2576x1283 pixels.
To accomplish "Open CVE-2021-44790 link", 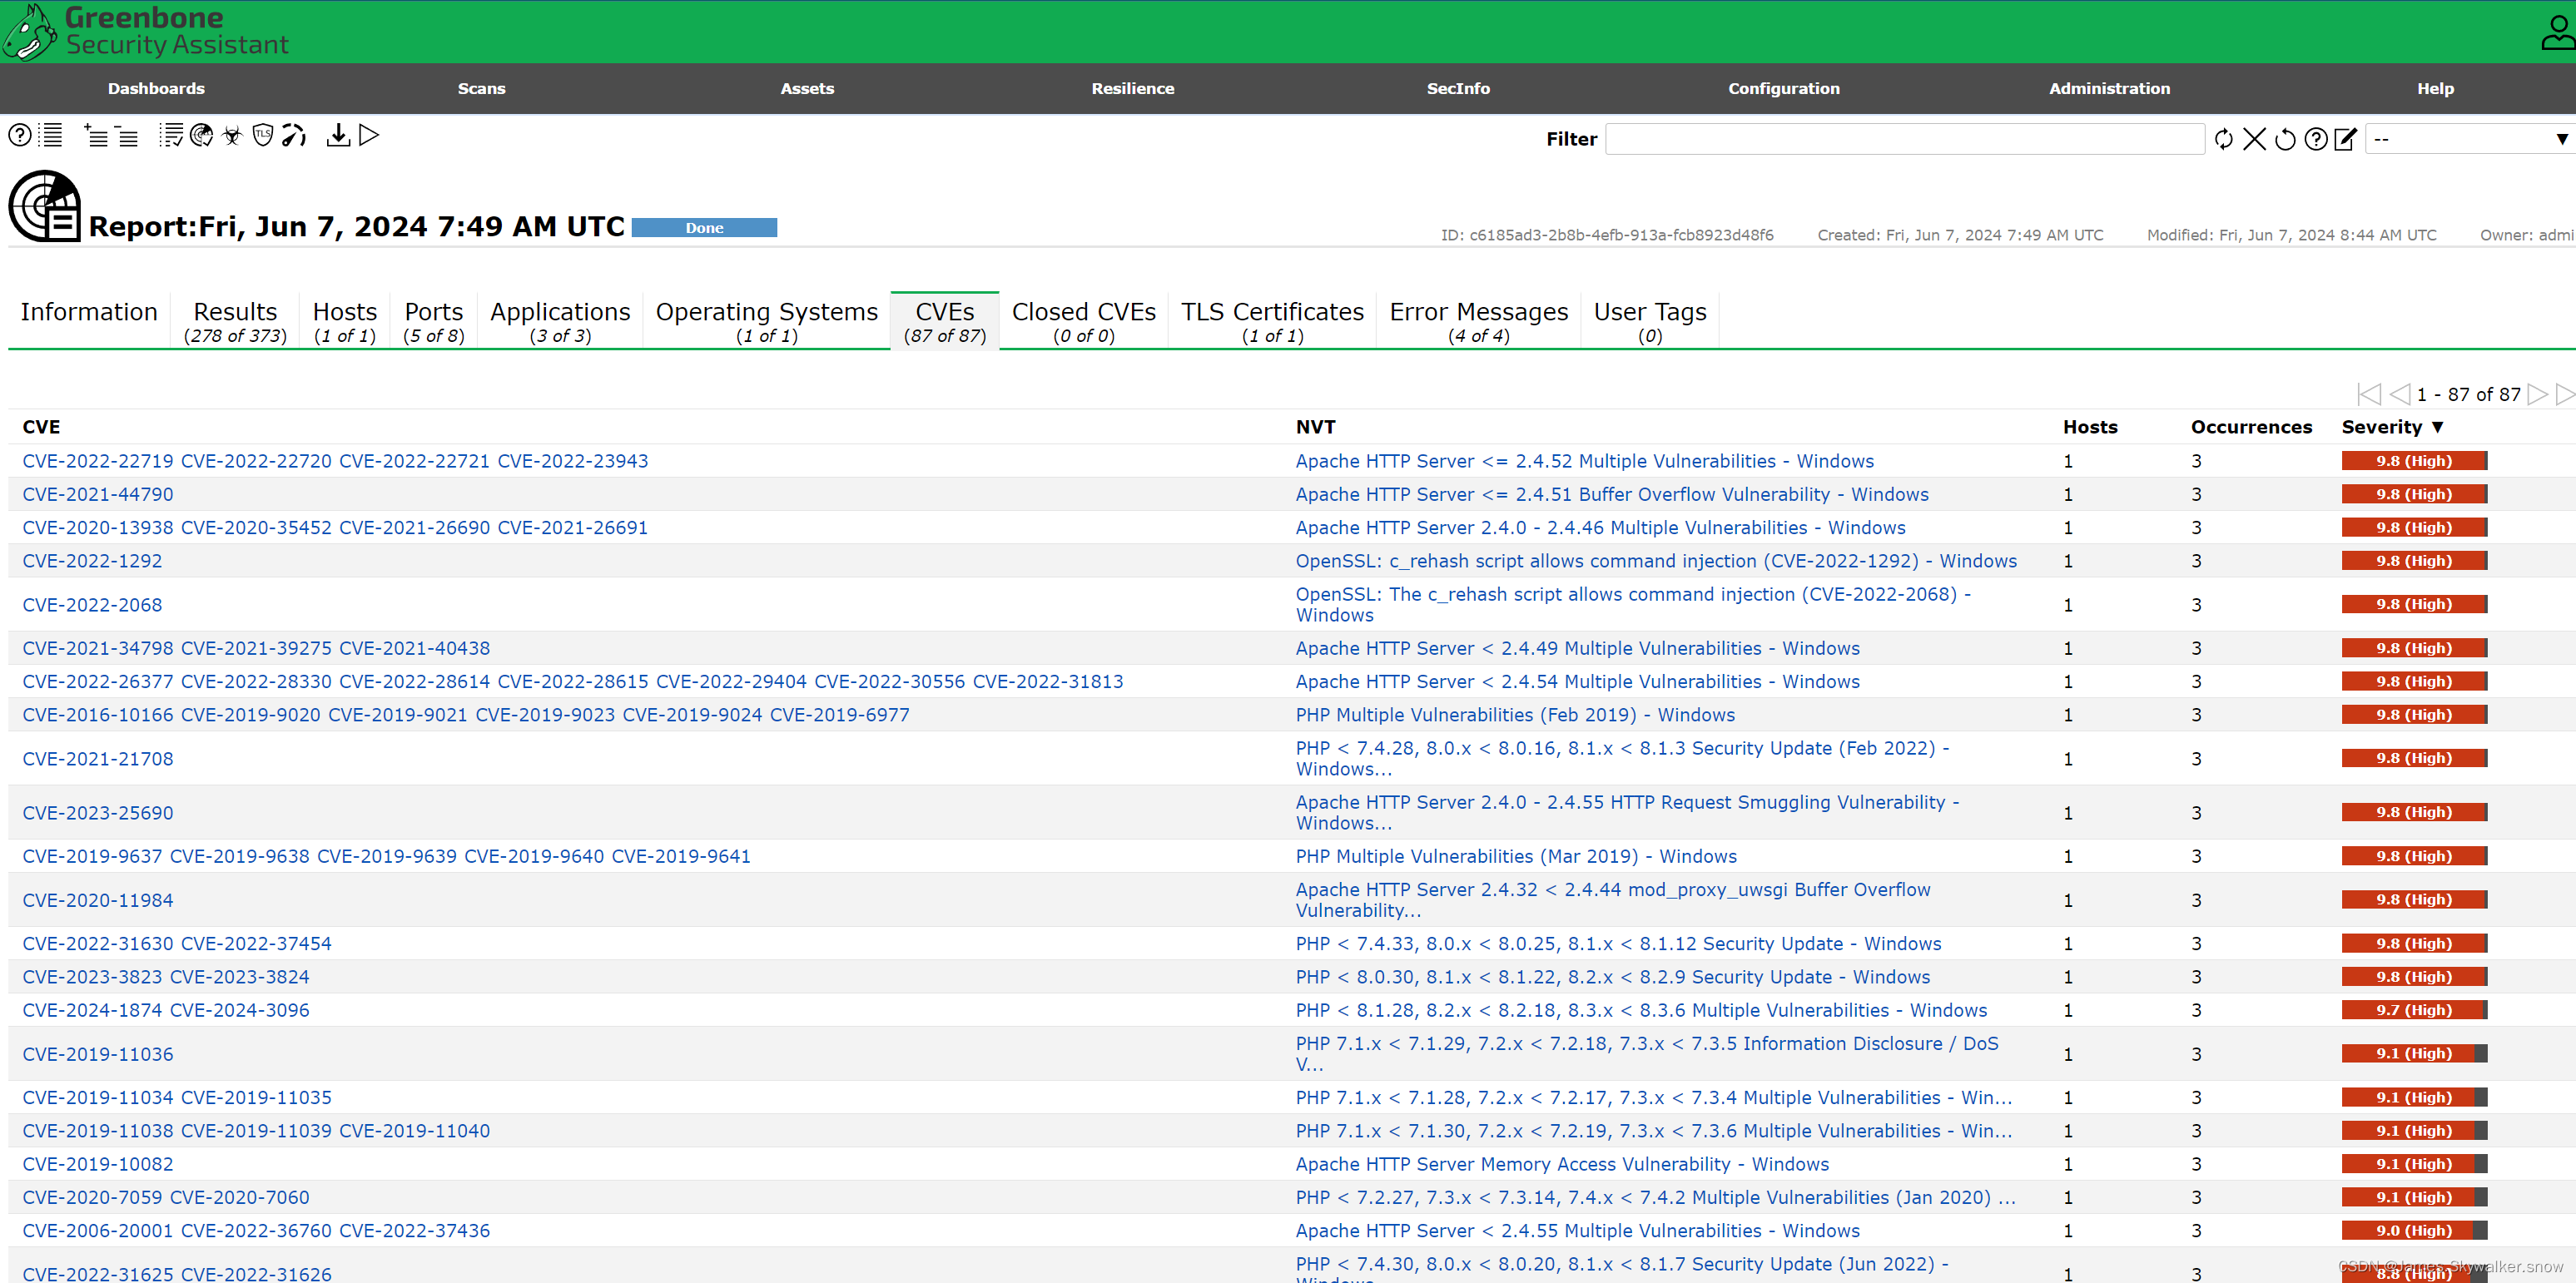I will [98, 494].
